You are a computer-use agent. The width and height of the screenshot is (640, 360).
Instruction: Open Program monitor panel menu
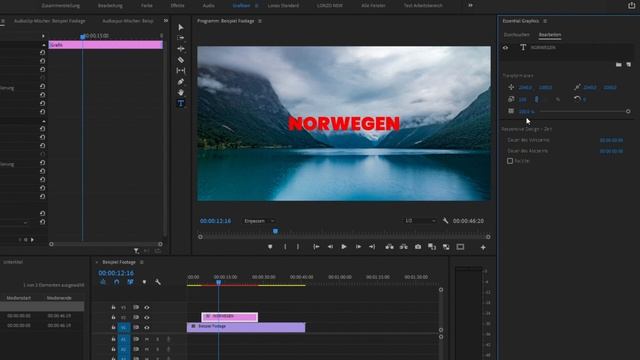[x=260, y=21]
